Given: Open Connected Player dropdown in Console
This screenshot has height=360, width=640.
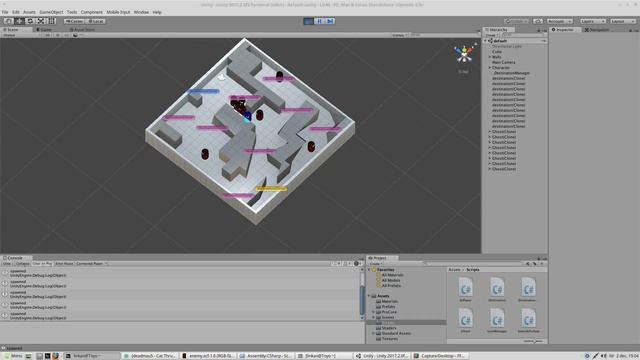Looking at the screenshot, I should [x=91, y=264].
